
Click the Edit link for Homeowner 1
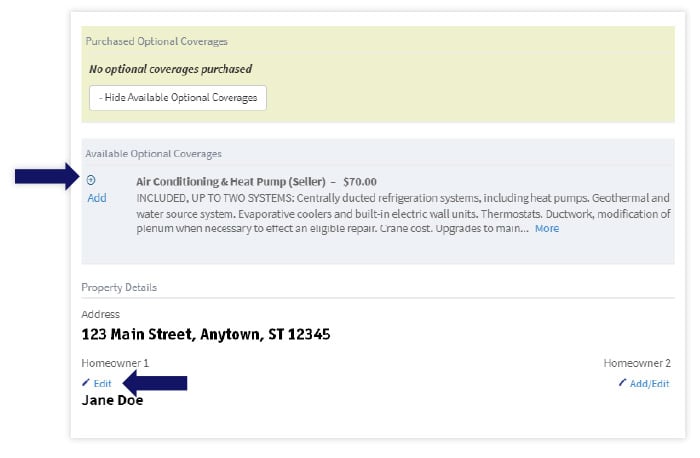pos(103,384)
